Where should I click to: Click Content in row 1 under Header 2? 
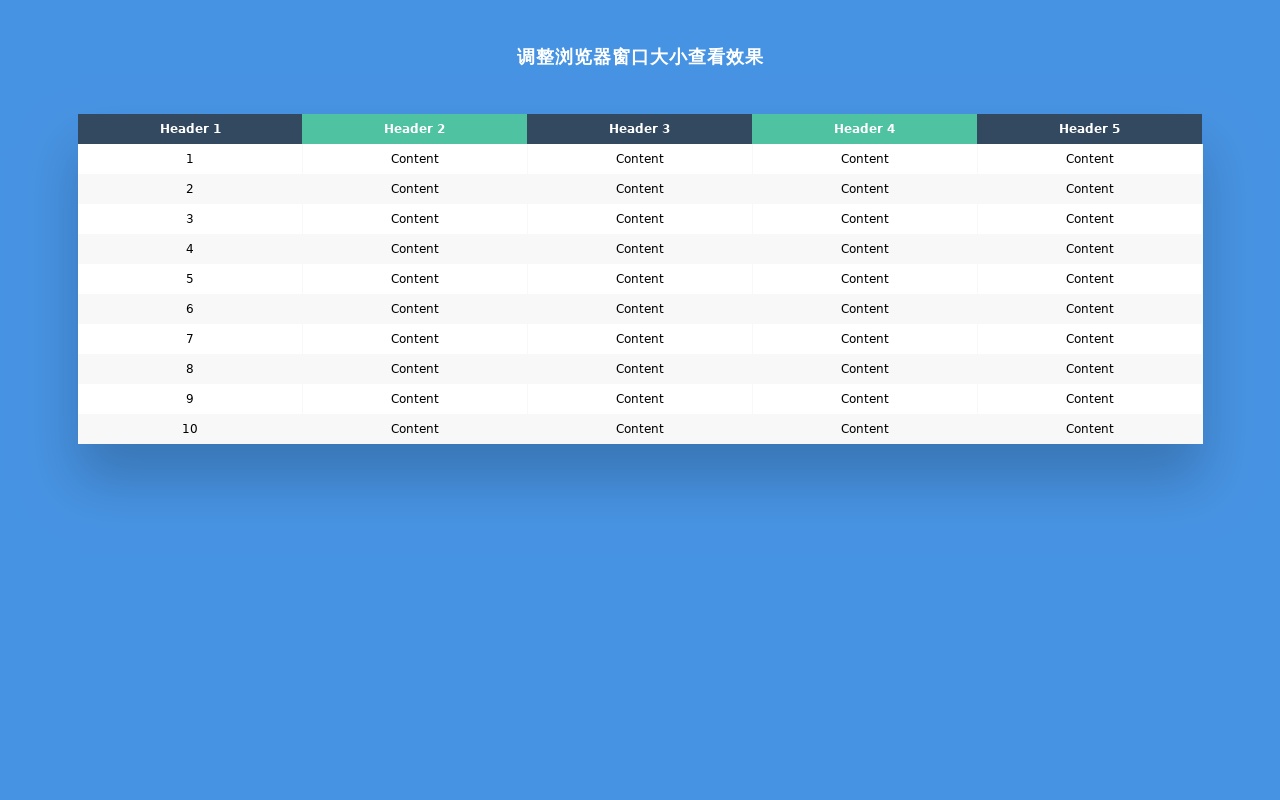pyautogui.click(x=415, y=159)
